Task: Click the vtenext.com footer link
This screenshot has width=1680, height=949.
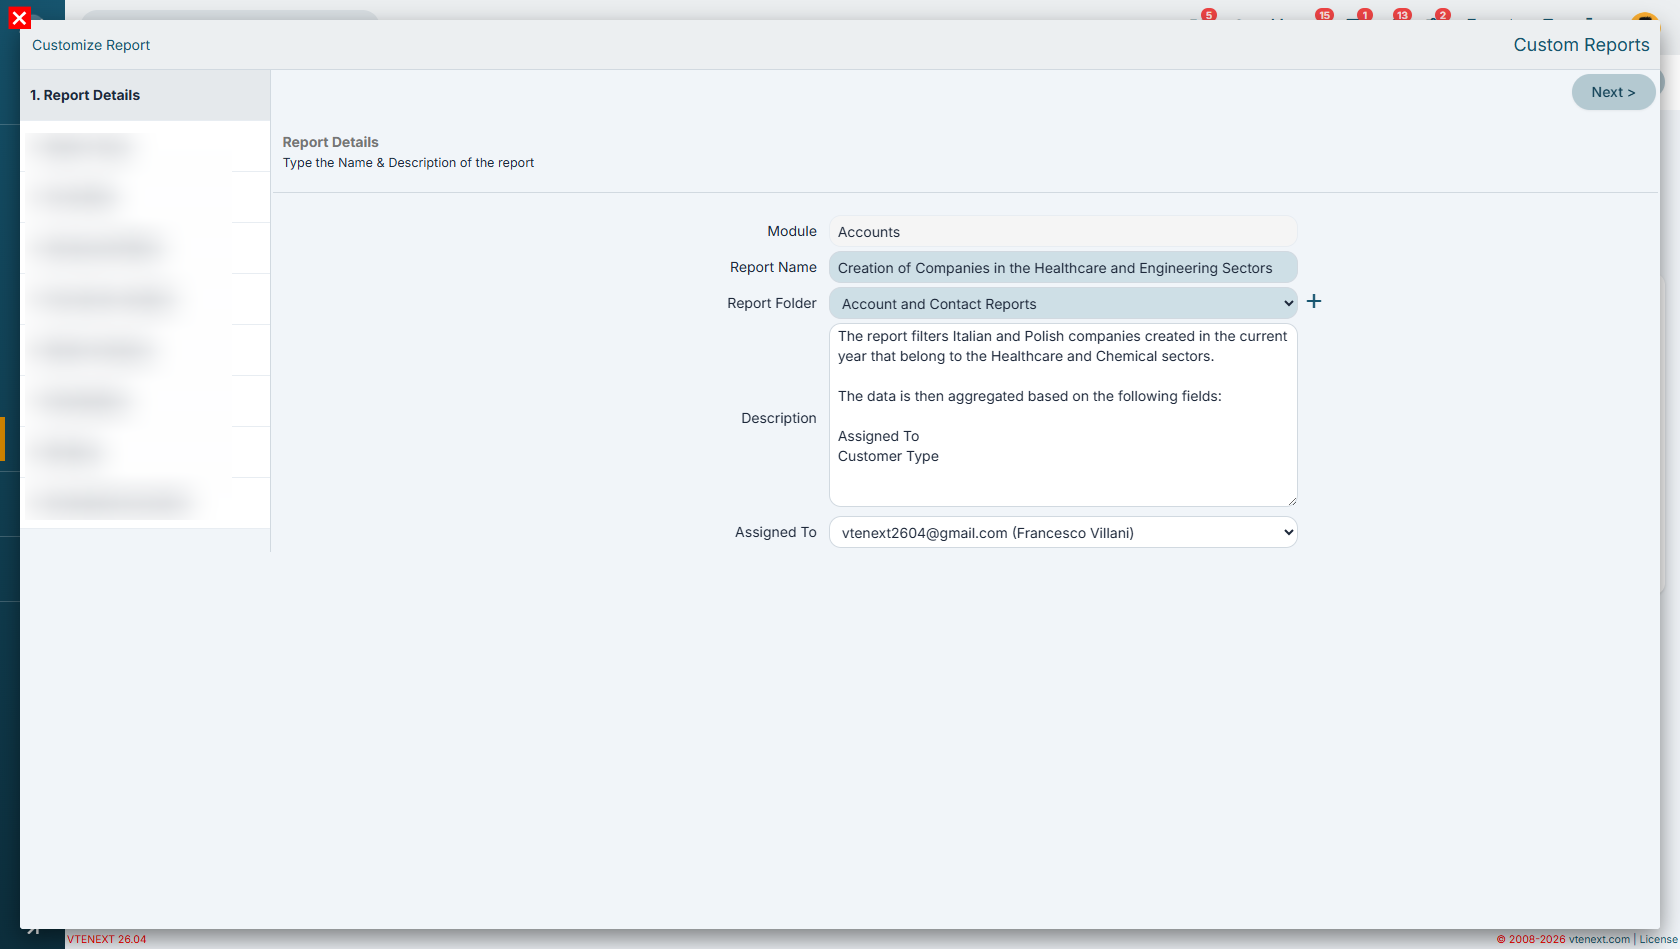Action: coord(1599,939)
